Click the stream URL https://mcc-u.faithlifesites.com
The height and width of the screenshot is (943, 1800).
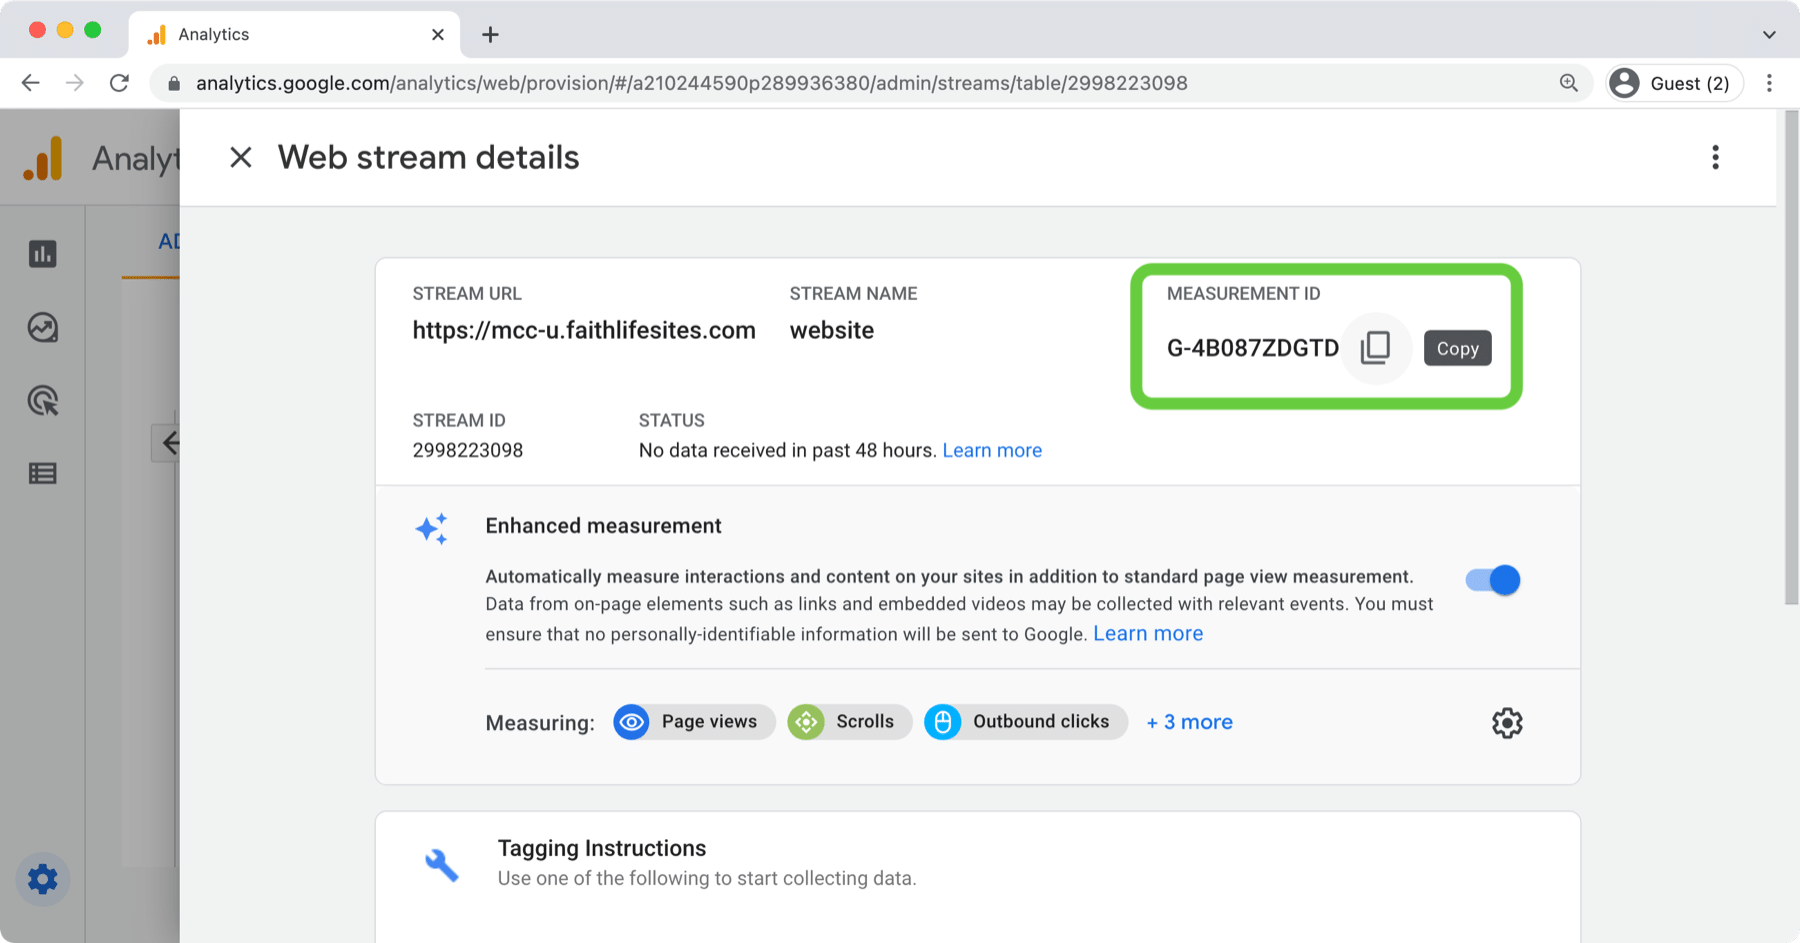click(x=584, y=331)
